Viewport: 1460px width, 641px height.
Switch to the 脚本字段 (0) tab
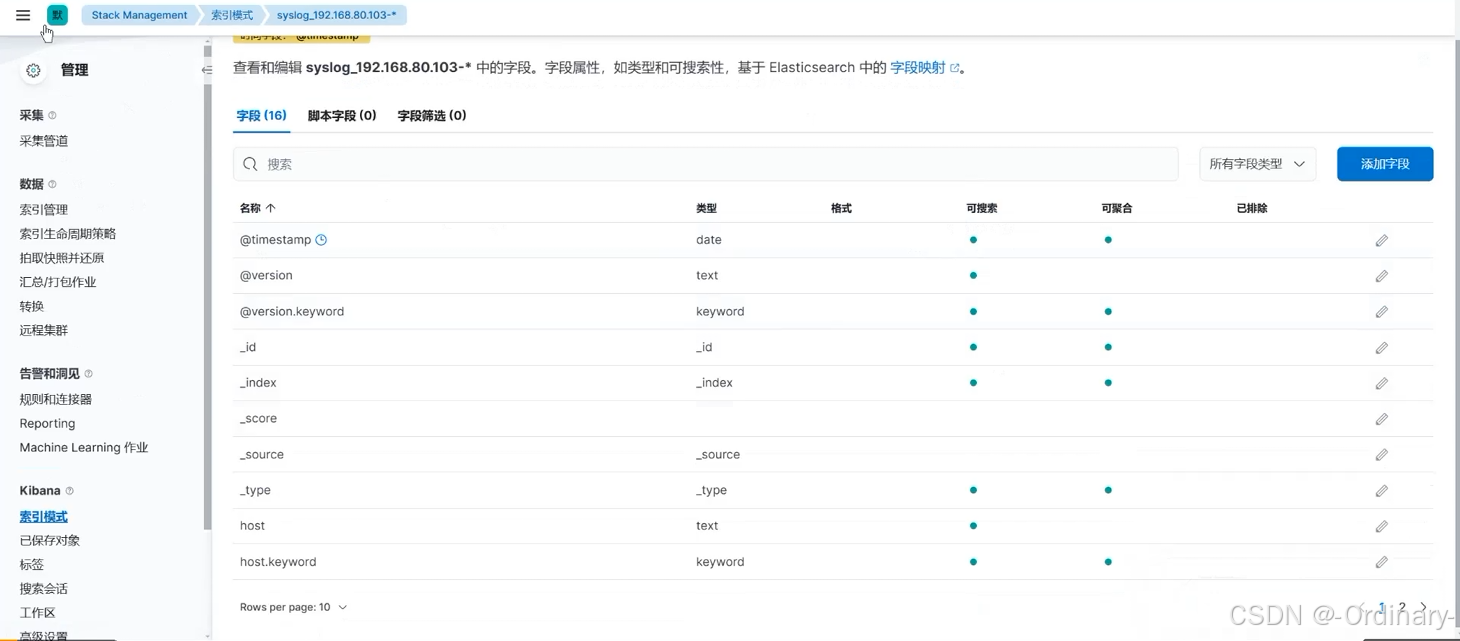pyautogui.click(x=342, y=116)
